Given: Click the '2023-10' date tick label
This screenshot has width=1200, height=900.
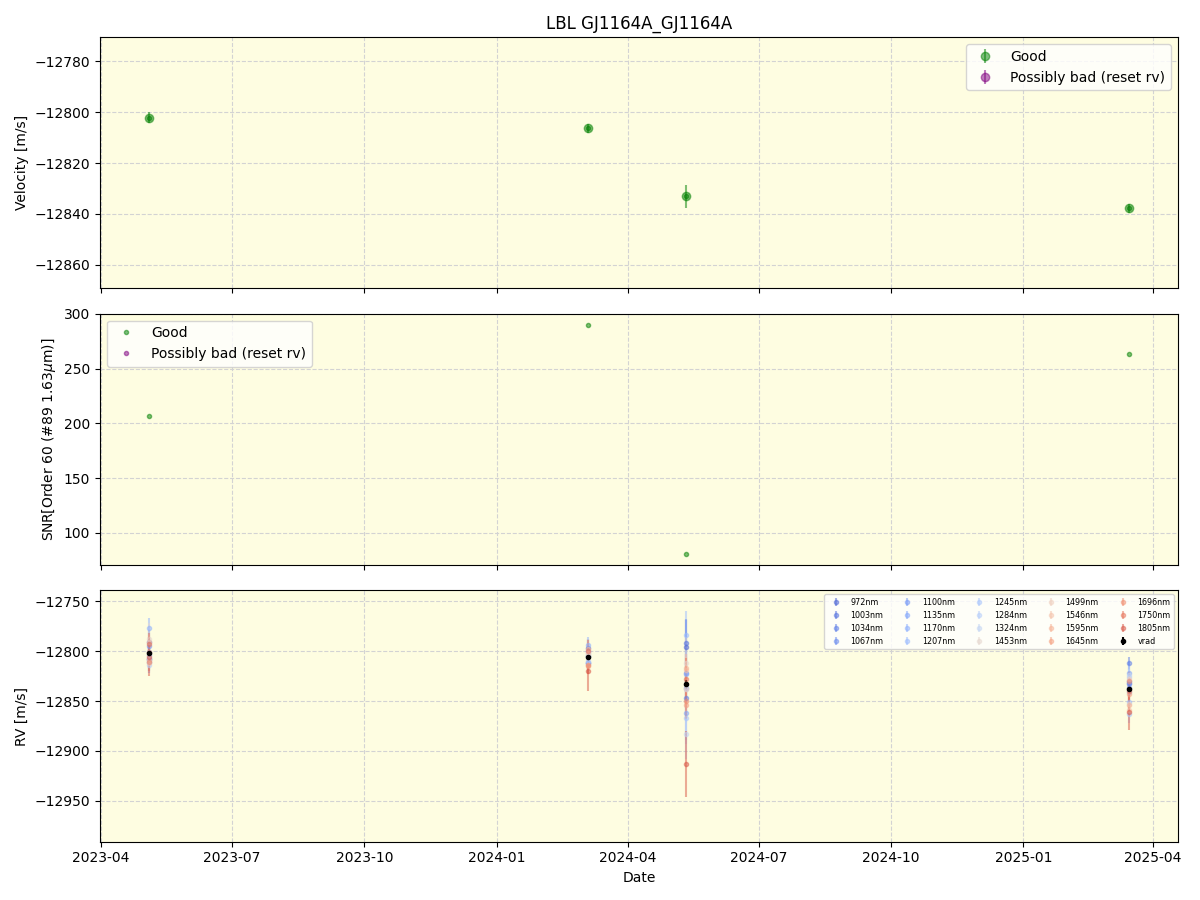Looking at the screenshot, I should (x=364, y=856).
